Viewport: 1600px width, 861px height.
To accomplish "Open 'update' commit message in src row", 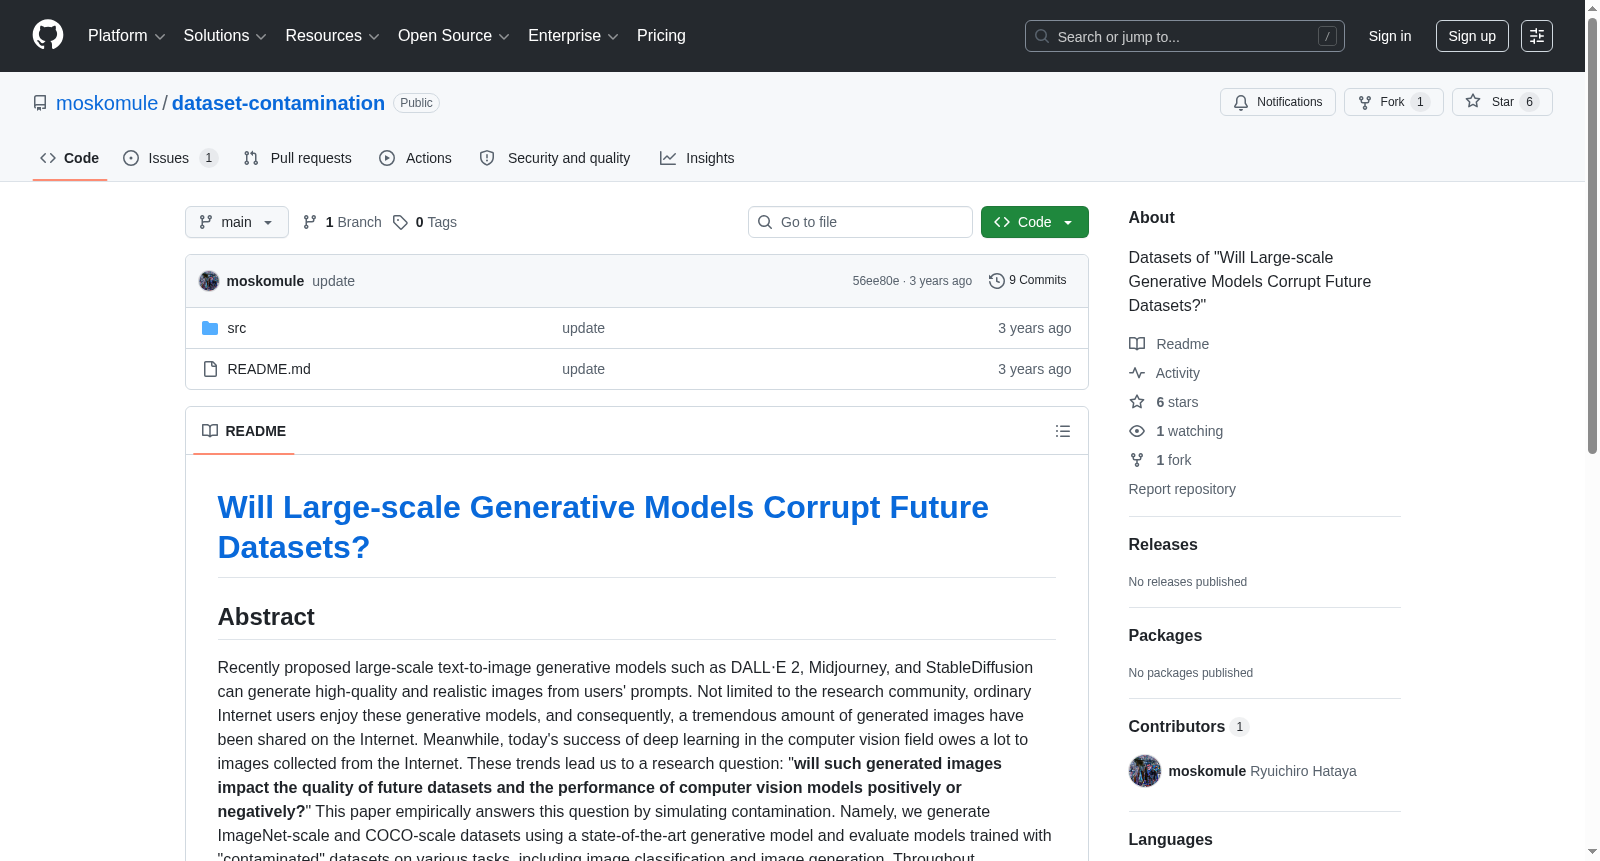I will (583, 328).
